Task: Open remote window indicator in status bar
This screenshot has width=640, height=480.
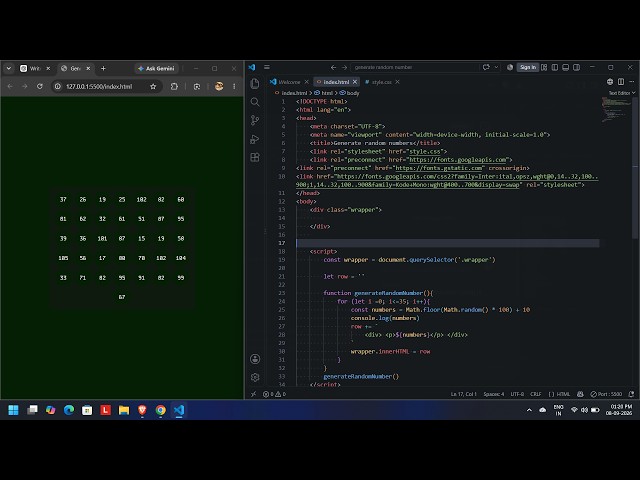Action: [253, 394]
